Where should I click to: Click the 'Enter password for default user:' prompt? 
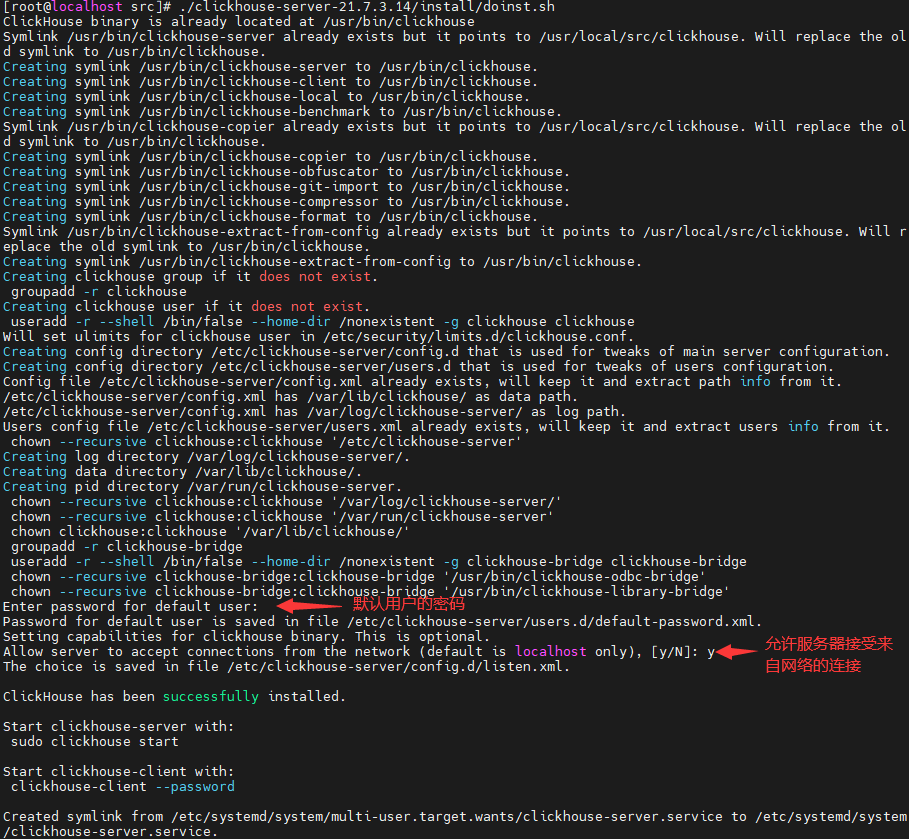[130, 607]
